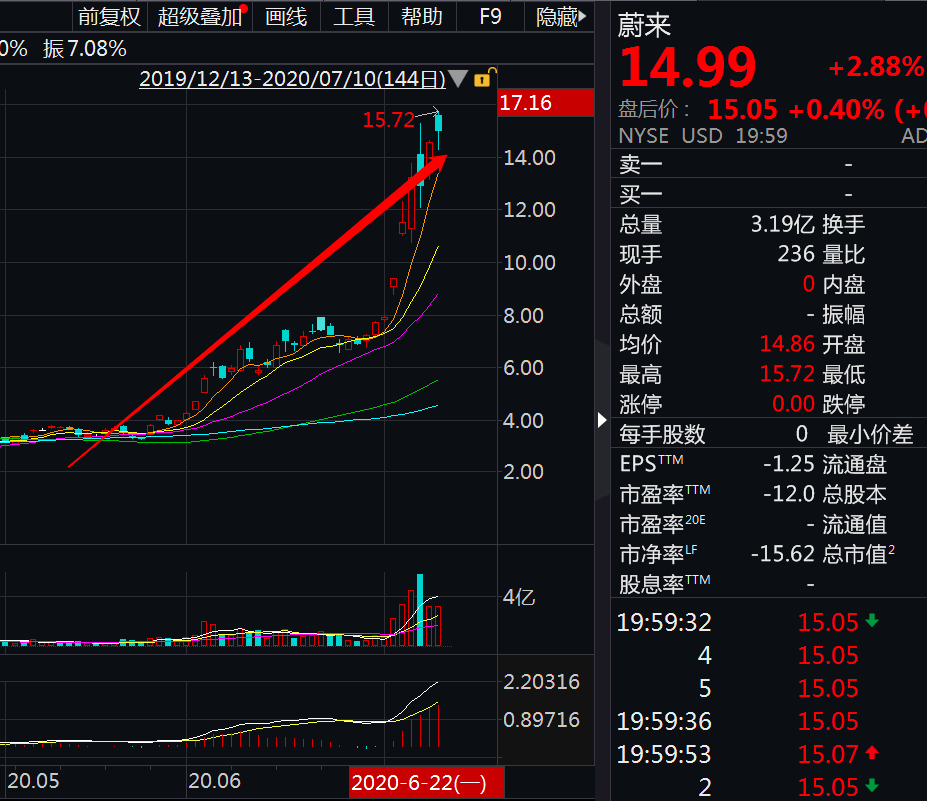Click the 总量 3.19亿 volume value
Viewport: 927px width, 801px height.
782,224
